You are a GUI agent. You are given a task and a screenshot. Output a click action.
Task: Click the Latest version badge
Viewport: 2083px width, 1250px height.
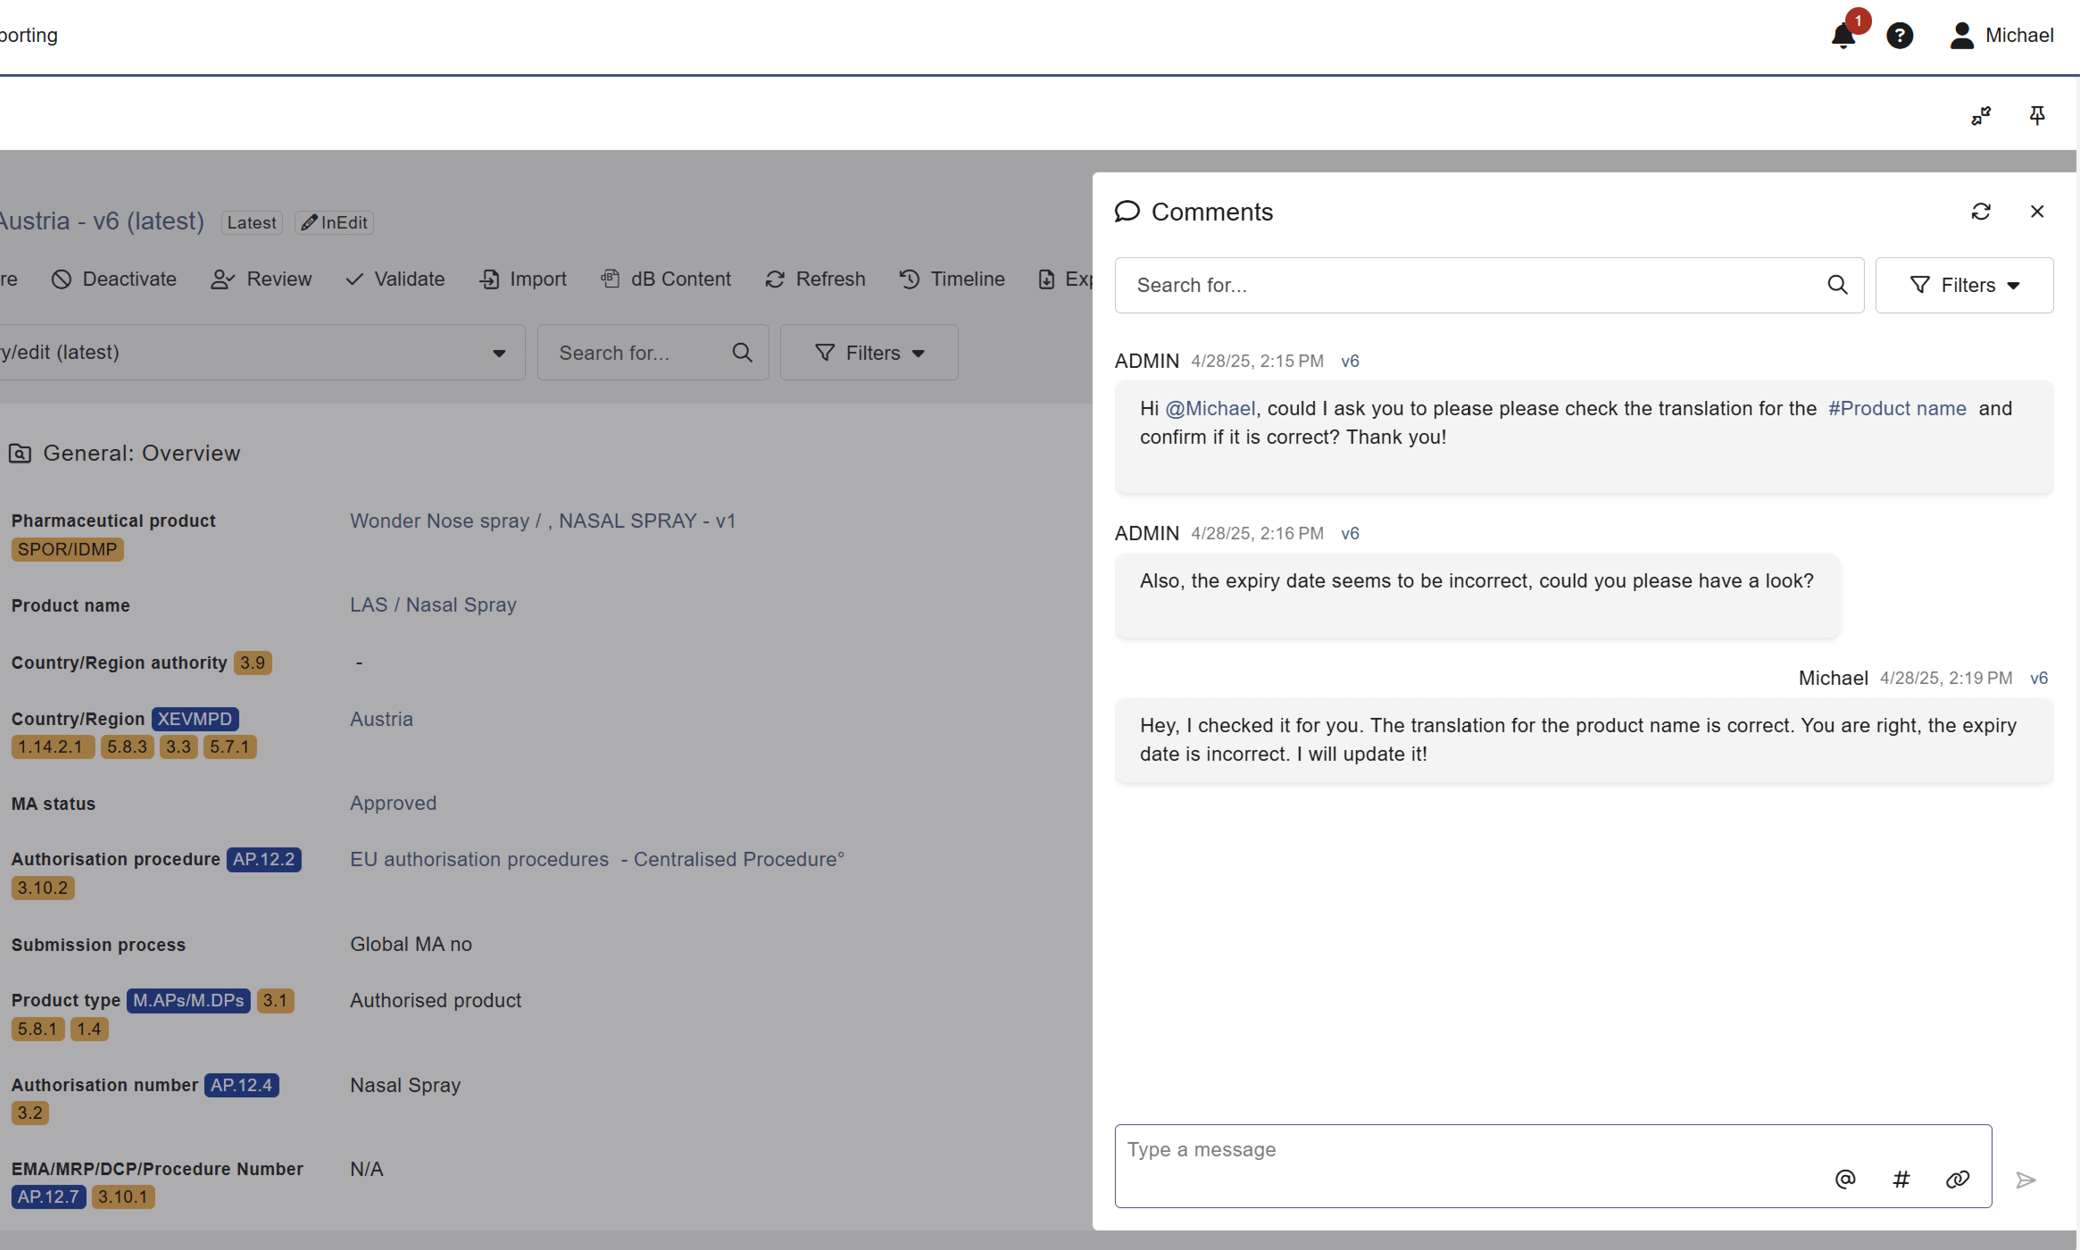tap(251, 222)
